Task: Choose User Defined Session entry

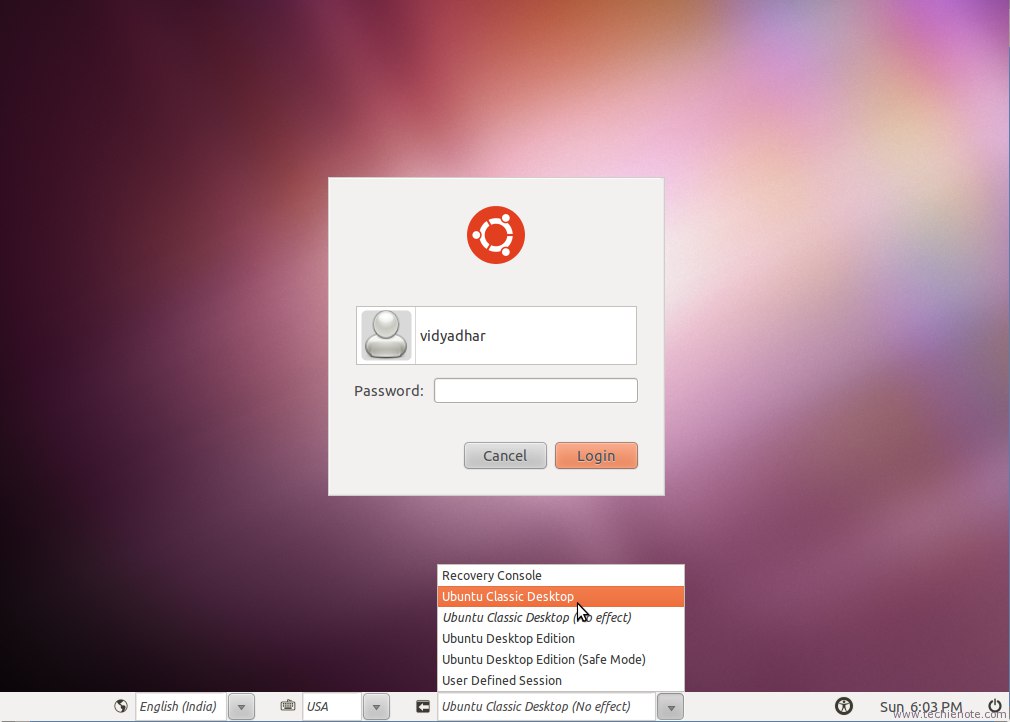Action: coord(560,680)
